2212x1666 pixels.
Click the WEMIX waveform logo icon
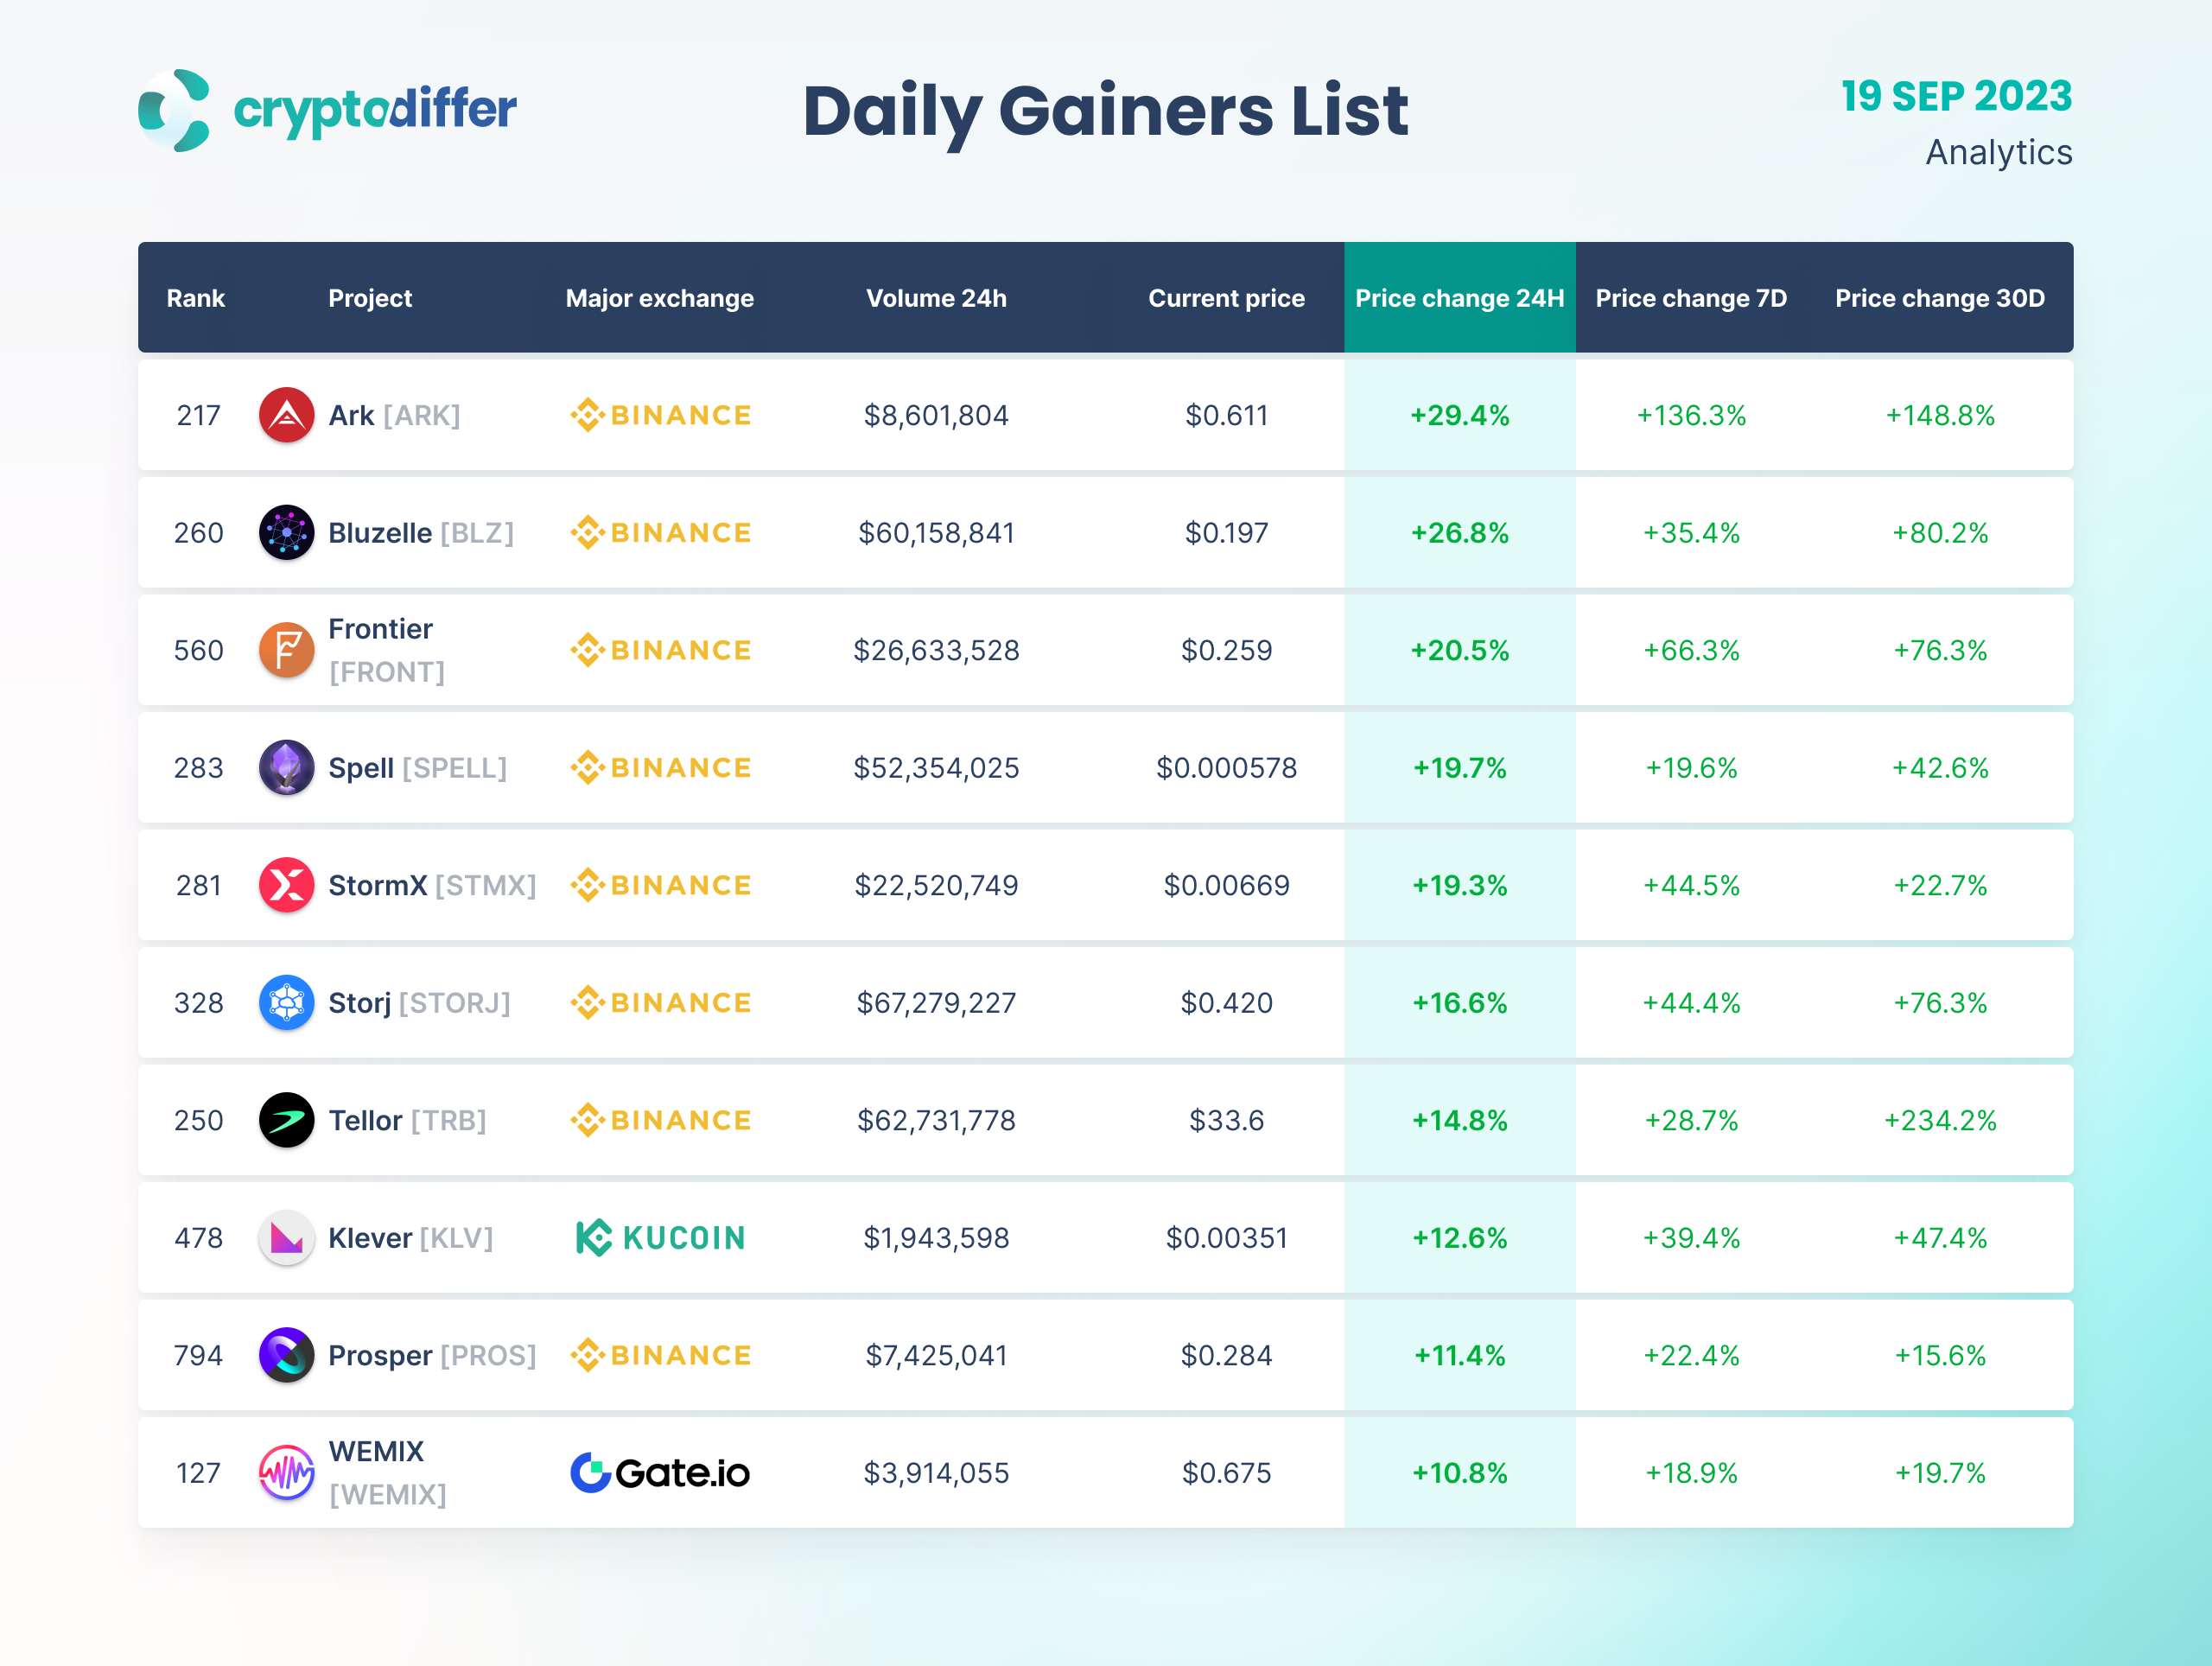point(286,1472)
